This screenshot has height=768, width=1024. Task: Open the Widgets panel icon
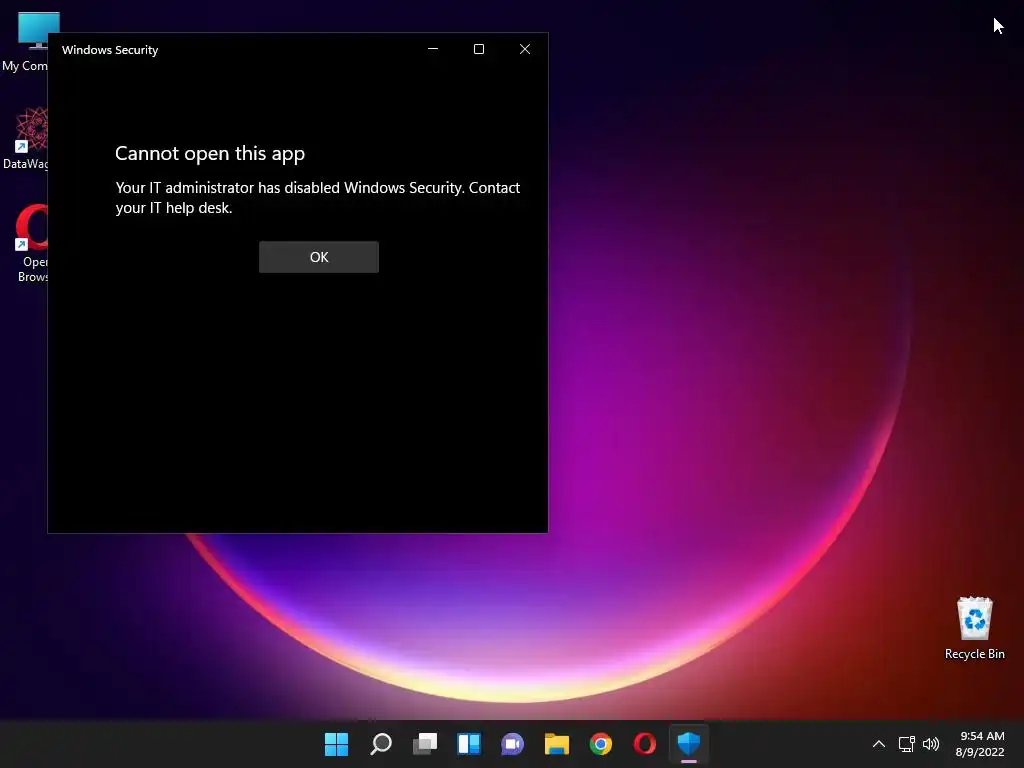point(469,744)
